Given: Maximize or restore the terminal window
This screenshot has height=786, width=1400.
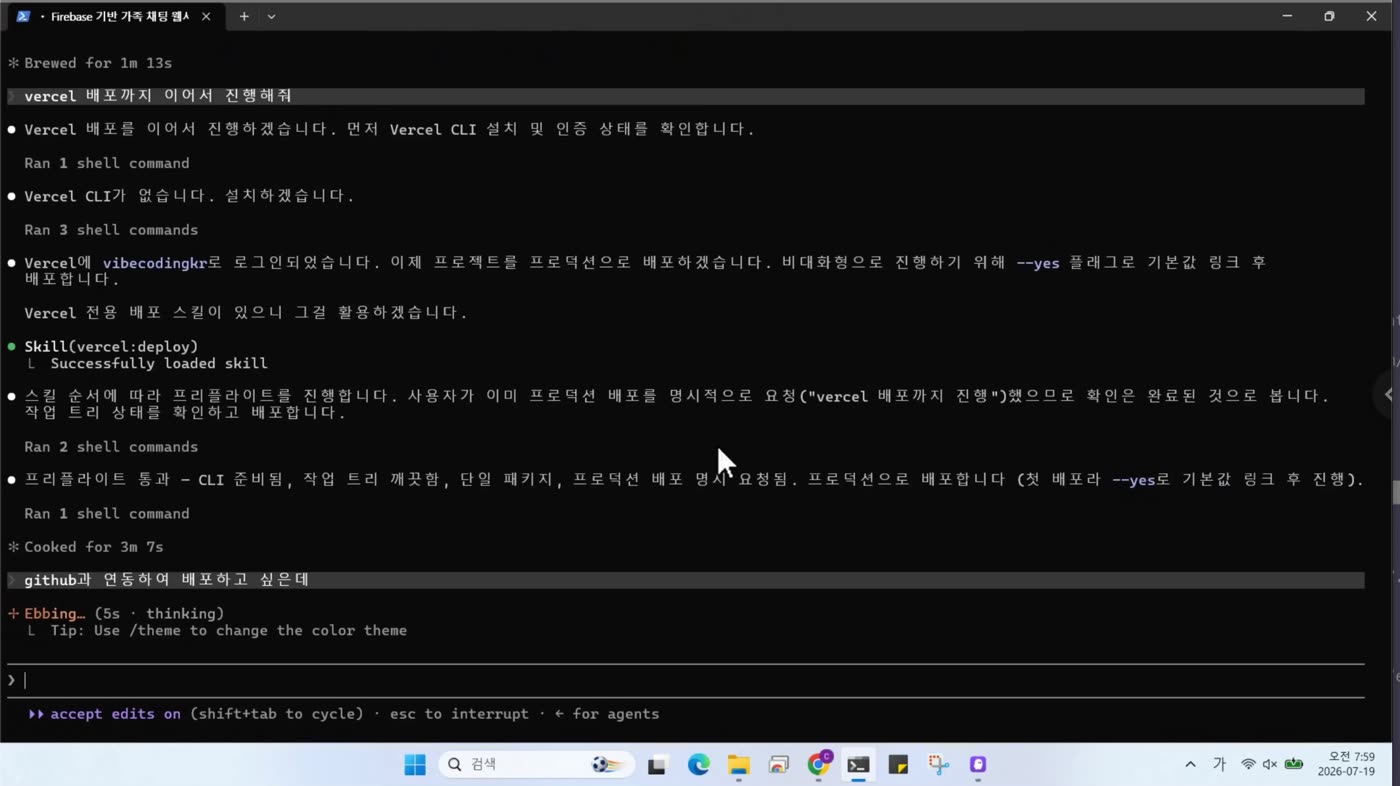Looking at the screenshot, I should pos(1329,16).
